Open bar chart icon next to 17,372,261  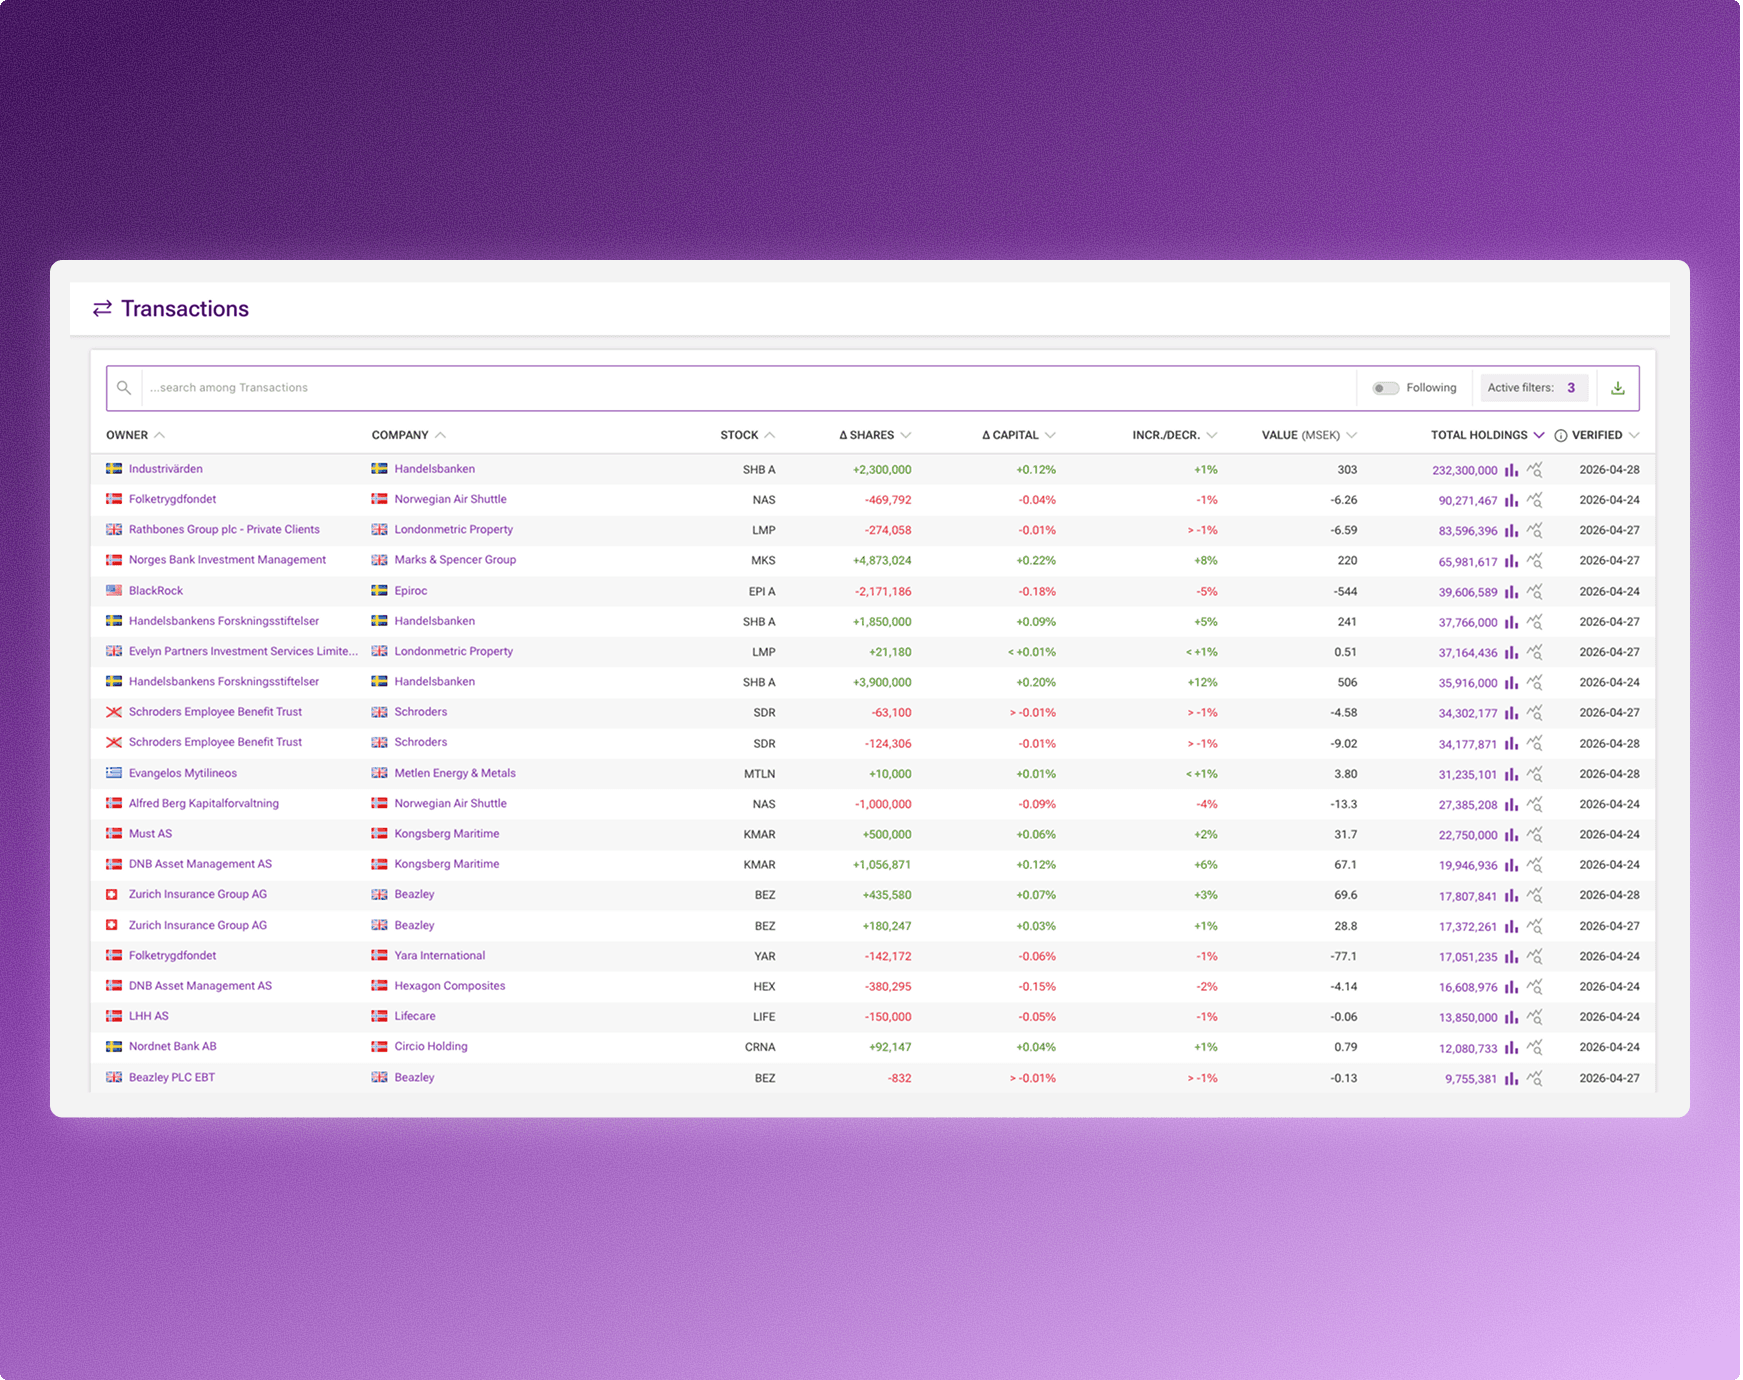point(1511,926)
